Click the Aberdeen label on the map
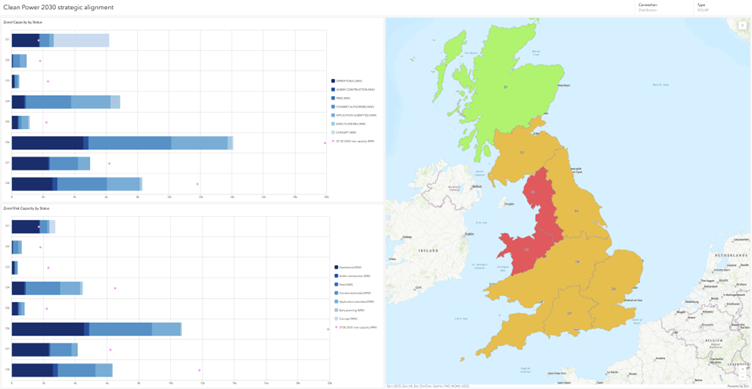Viewport: 752px width, 389px height. click(564, 85)
